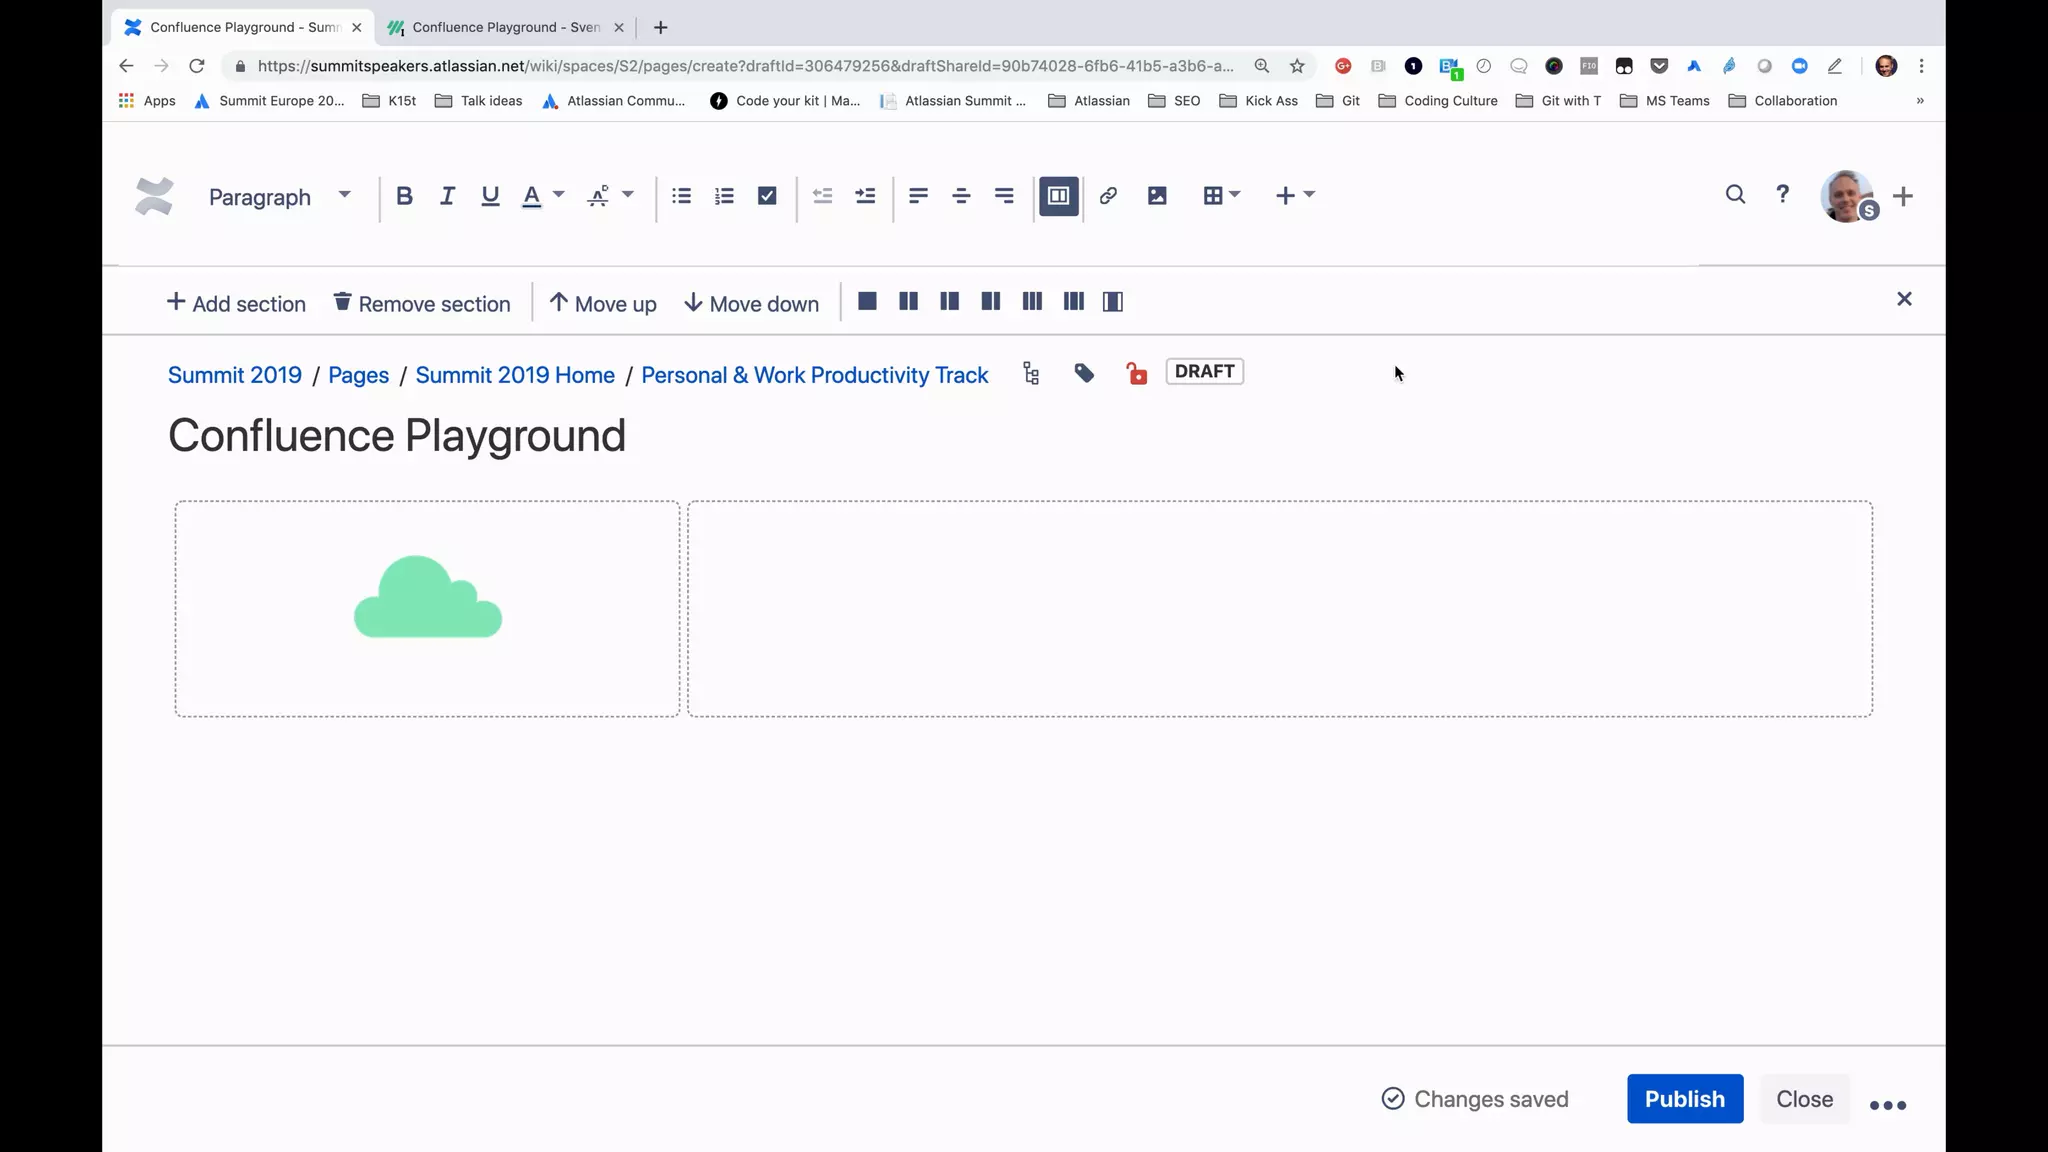Click Add section in layout toolbar
The width and height of the screenshot is (2048, 1152).
pos(236,303)
